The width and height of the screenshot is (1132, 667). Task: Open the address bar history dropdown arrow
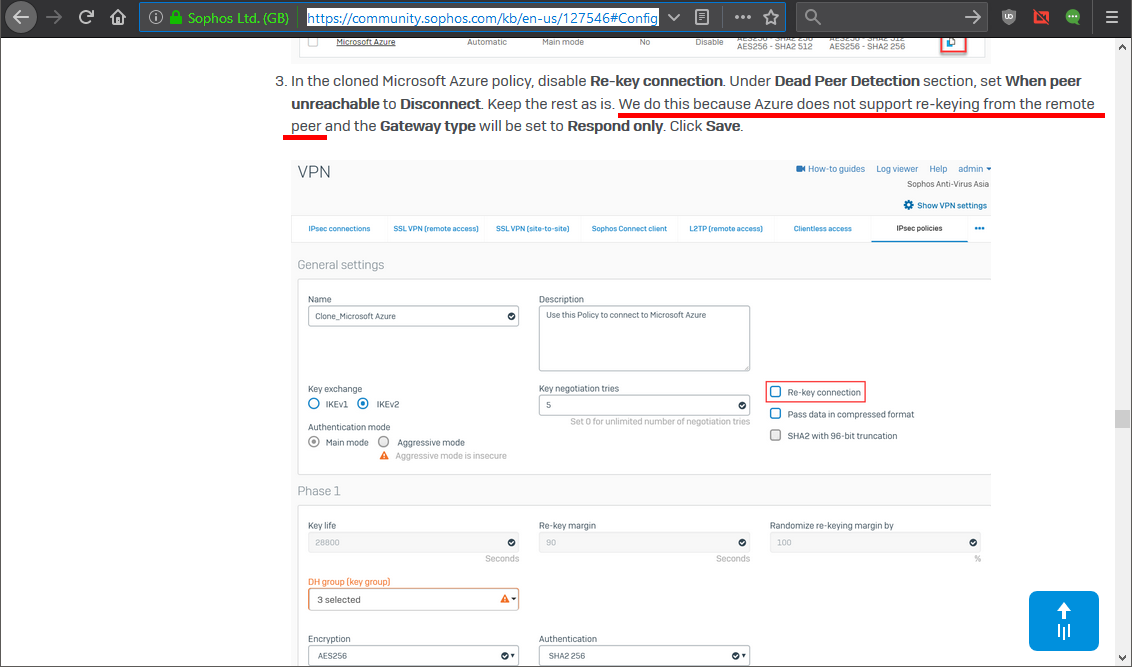pyautogui.click(x=674, y=17)
